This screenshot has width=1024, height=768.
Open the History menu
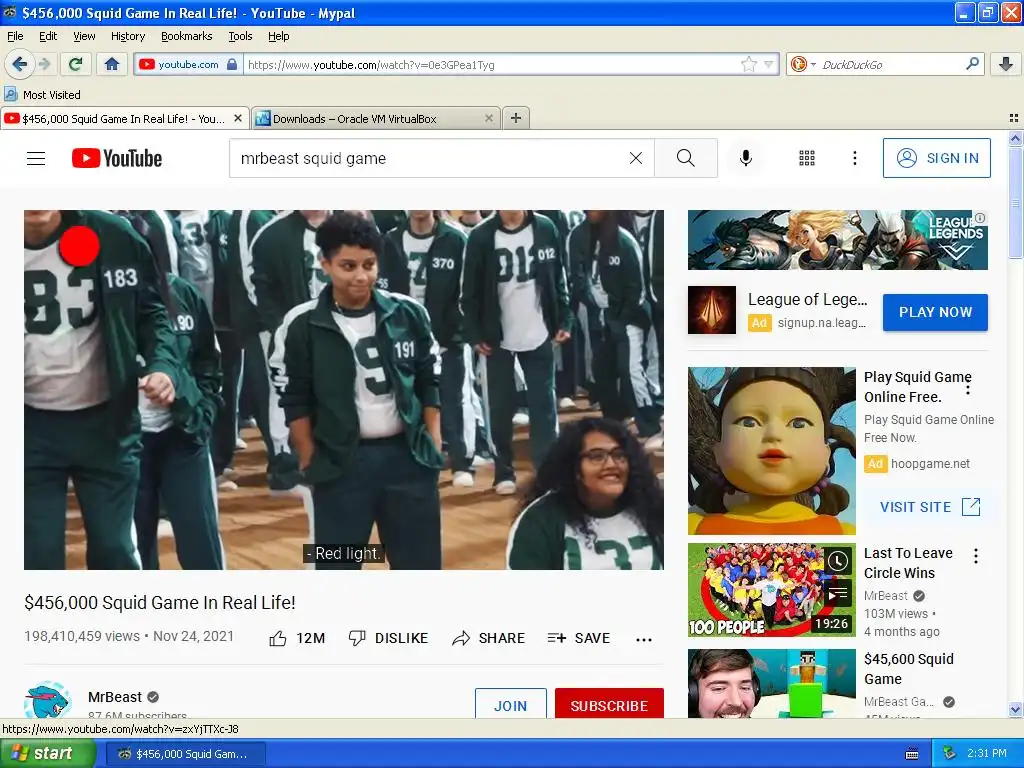127,36
